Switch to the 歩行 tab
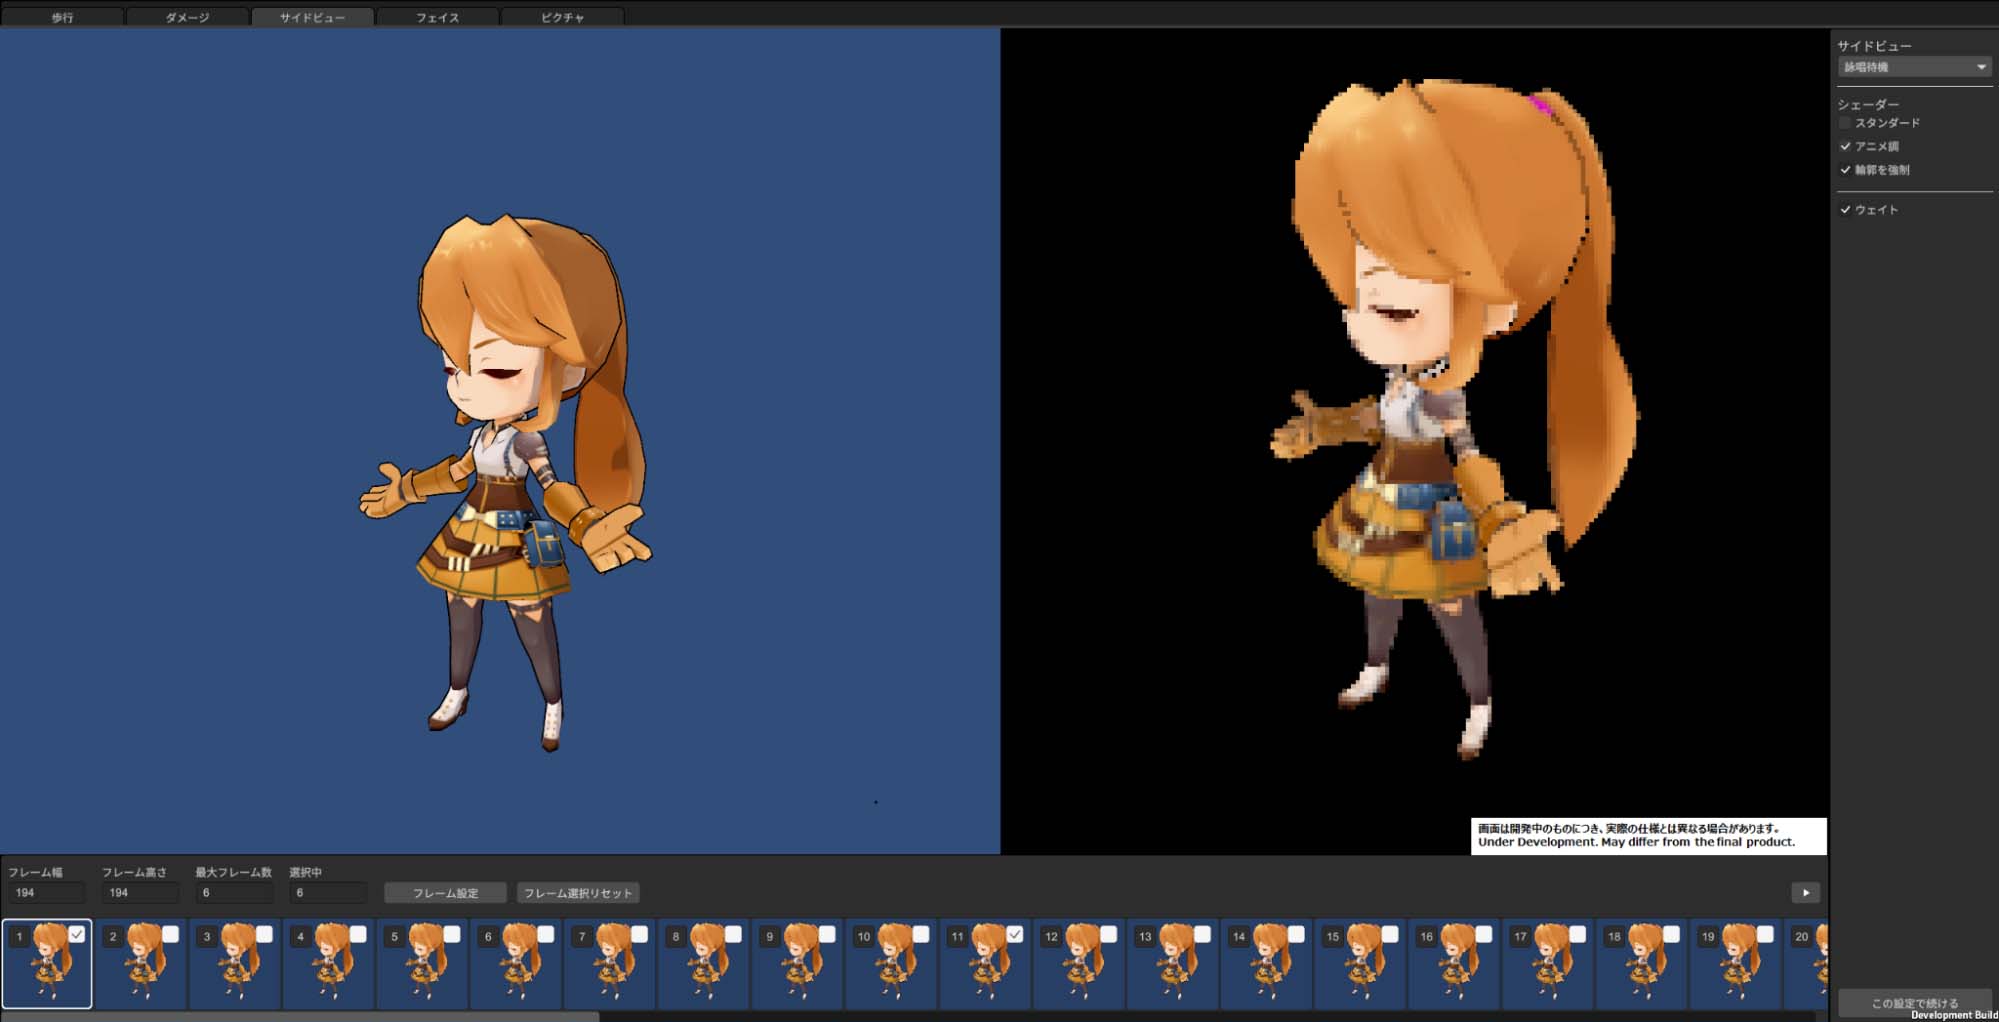This screenshot has height=1022, width=1999. coord(62,17)
